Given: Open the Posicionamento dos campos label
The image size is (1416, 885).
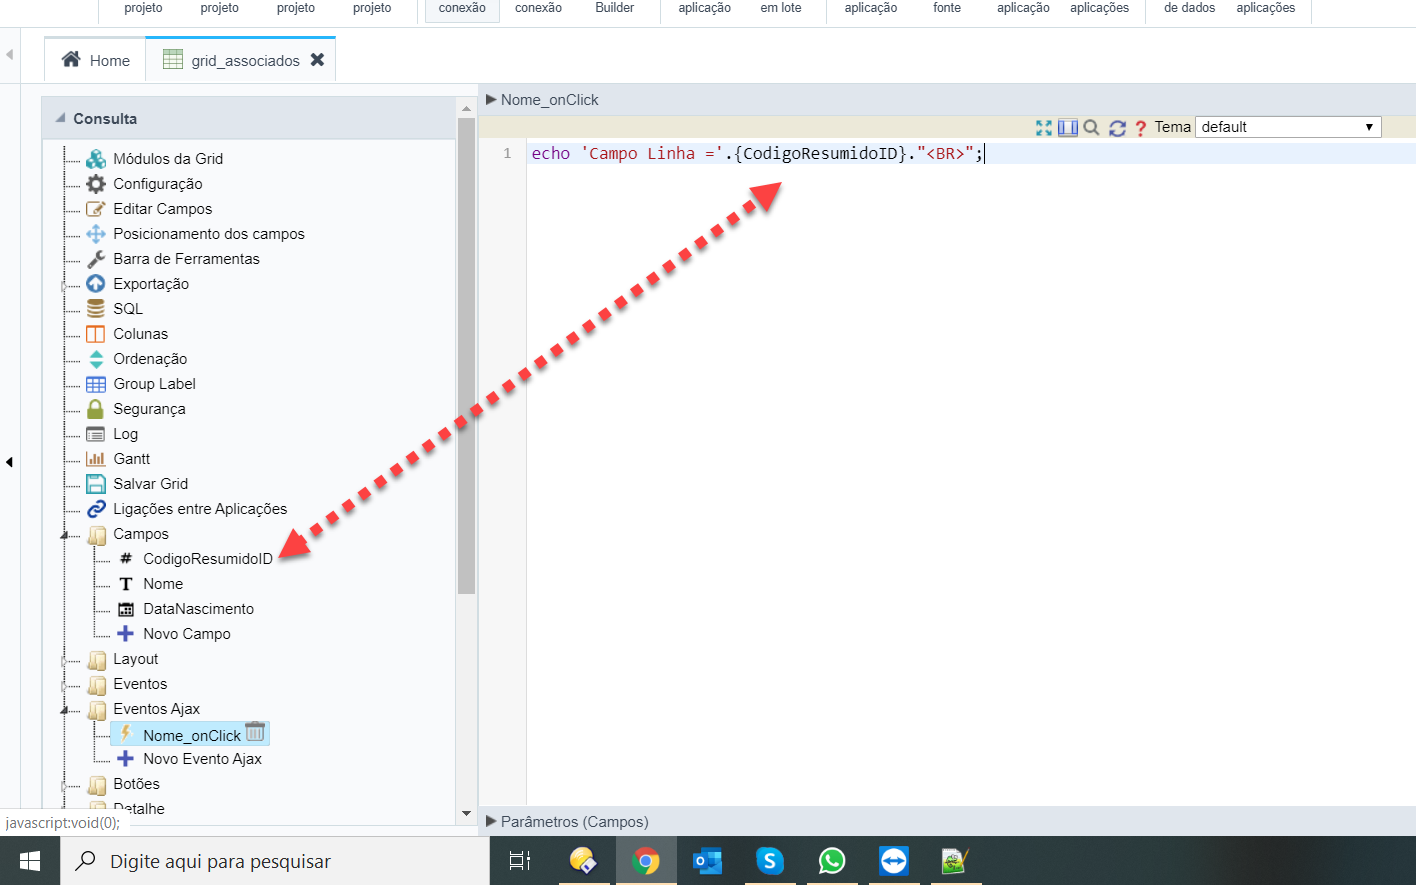Looking at the screenshot, I should (209, 234).
